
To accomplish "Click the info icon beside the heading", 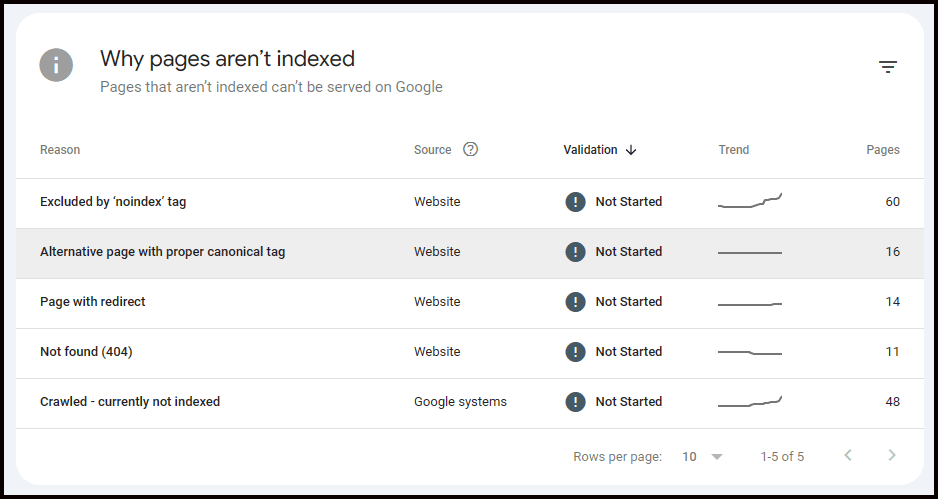I will (56, 66).
